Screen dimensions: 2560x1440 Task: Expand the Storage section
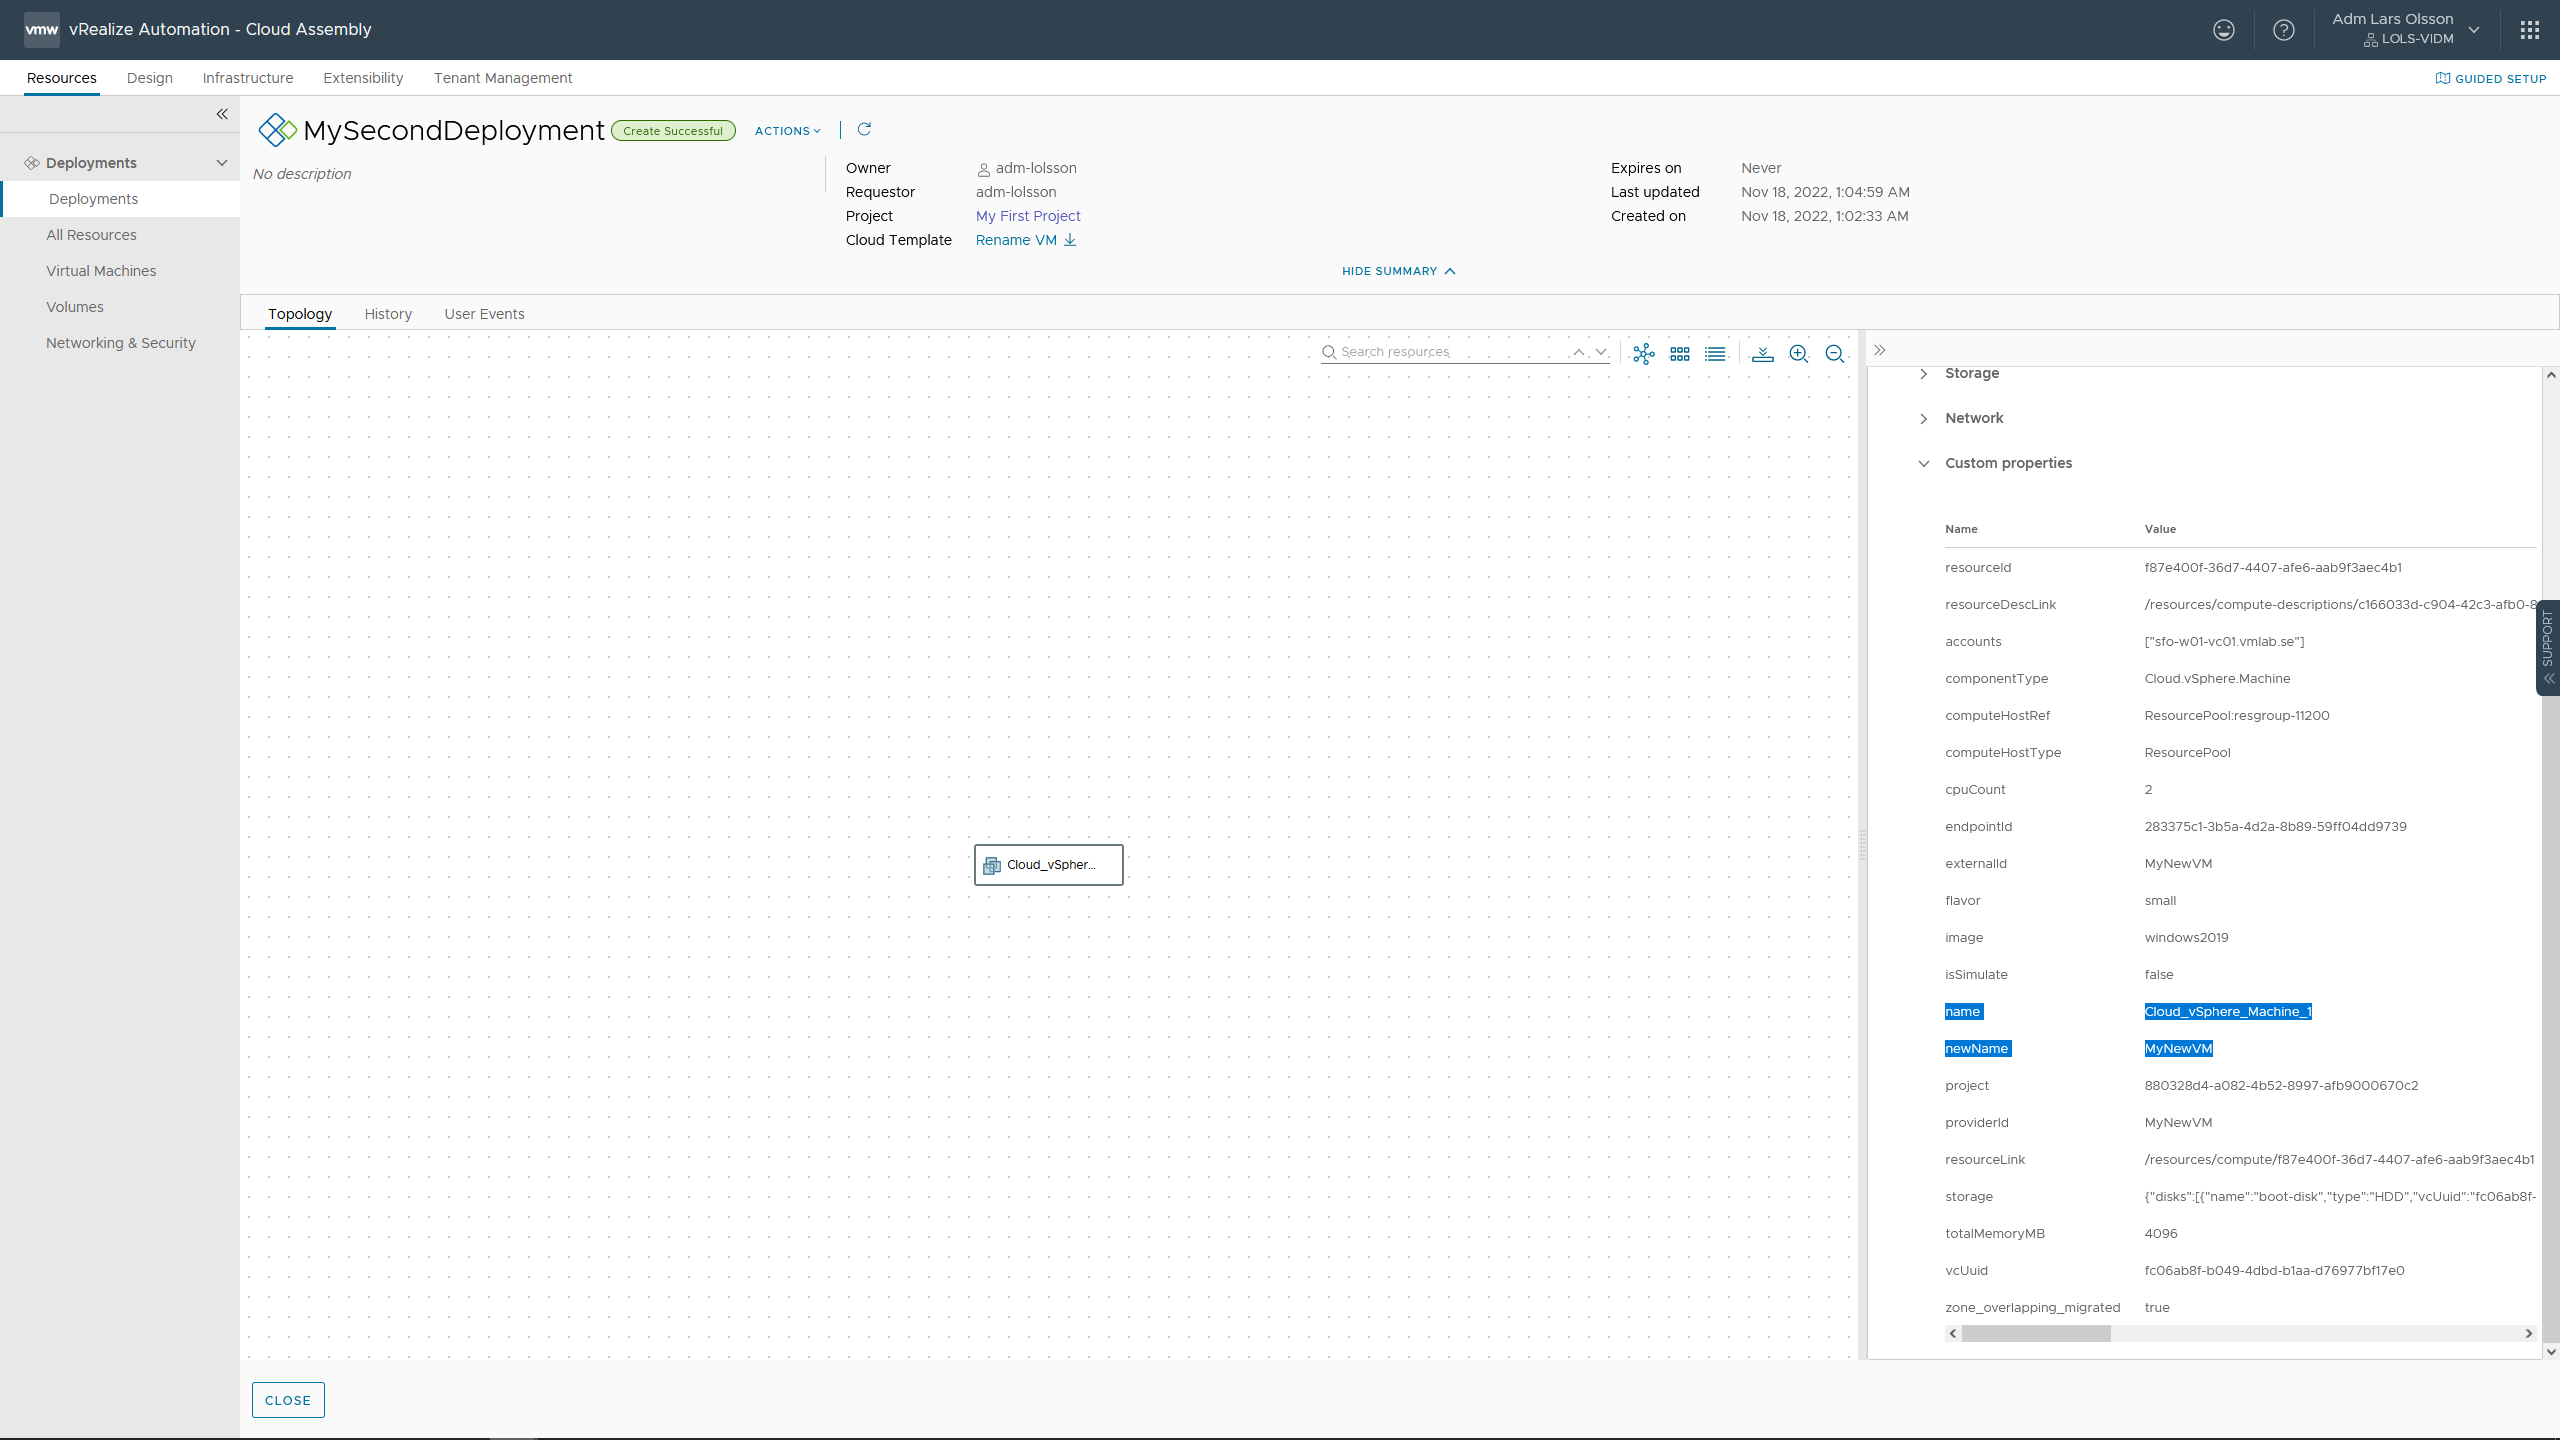(1923, 374)
